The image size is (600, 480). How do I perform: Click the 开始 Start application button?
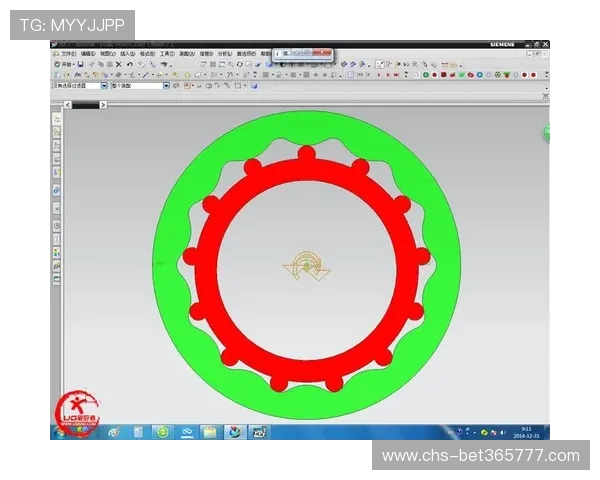[x=64, y=64]
